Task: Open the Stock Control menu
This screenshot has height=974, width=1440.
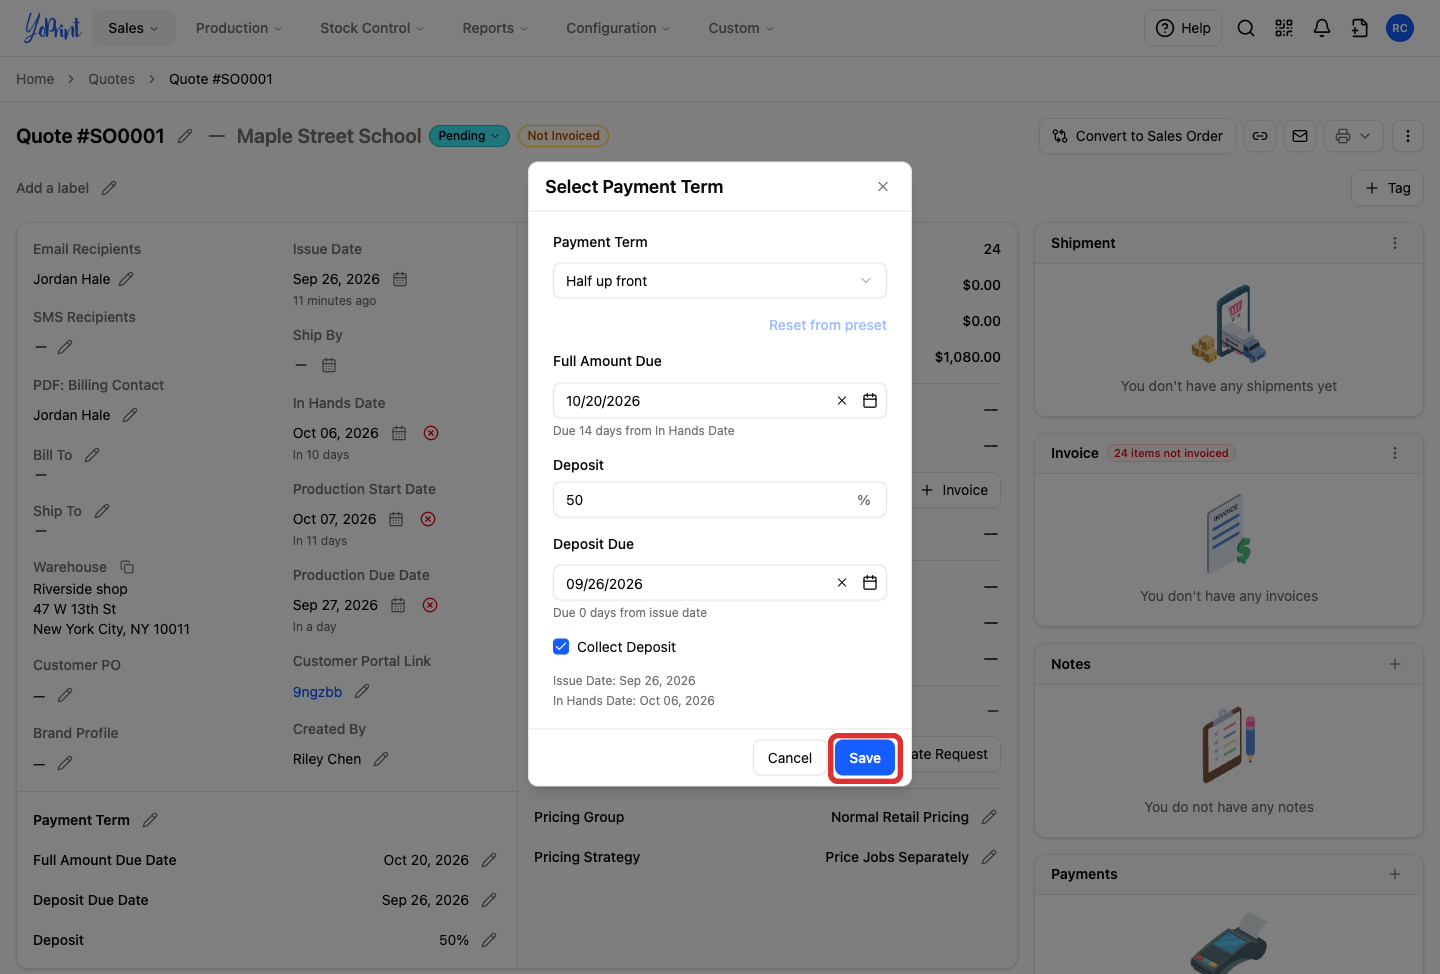Action: coord(372,28)
